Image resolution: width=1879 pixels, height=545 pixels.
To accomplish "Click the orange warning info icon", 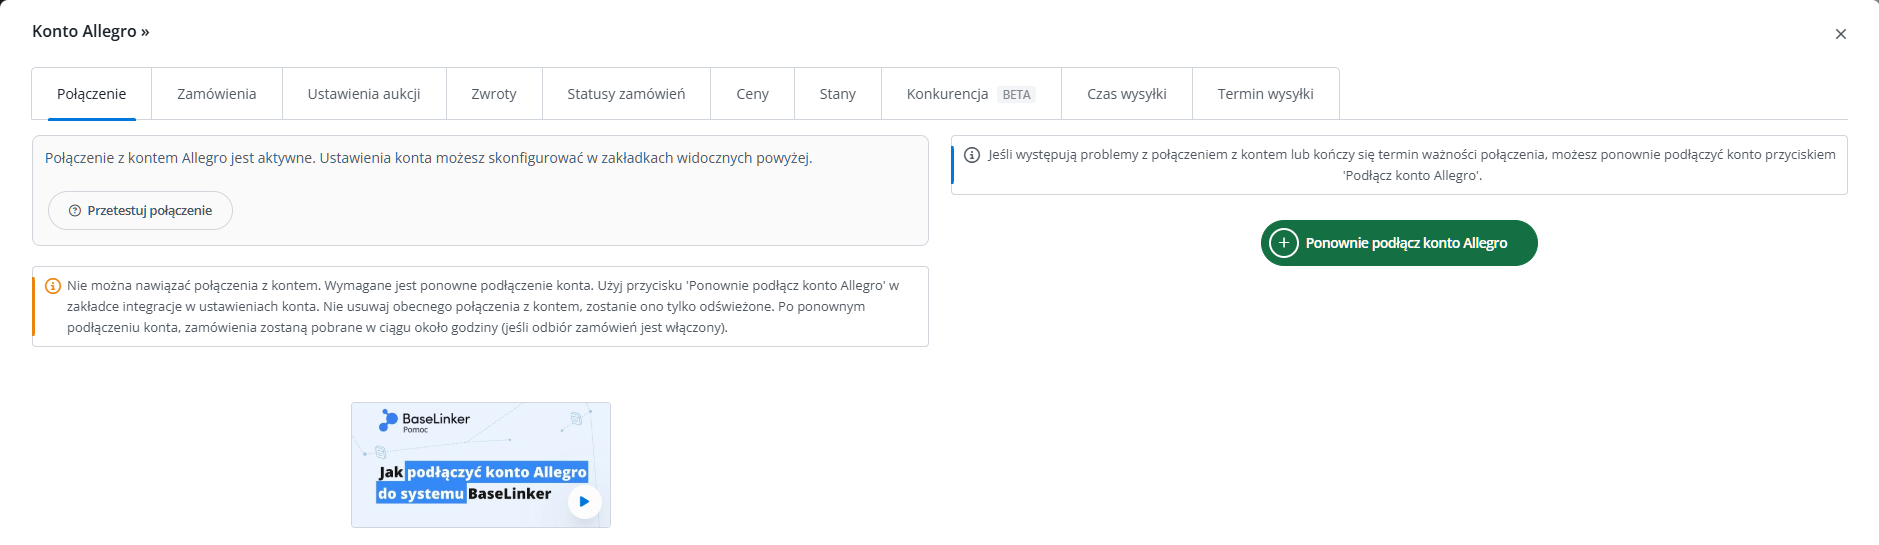I will click(54, 286).
